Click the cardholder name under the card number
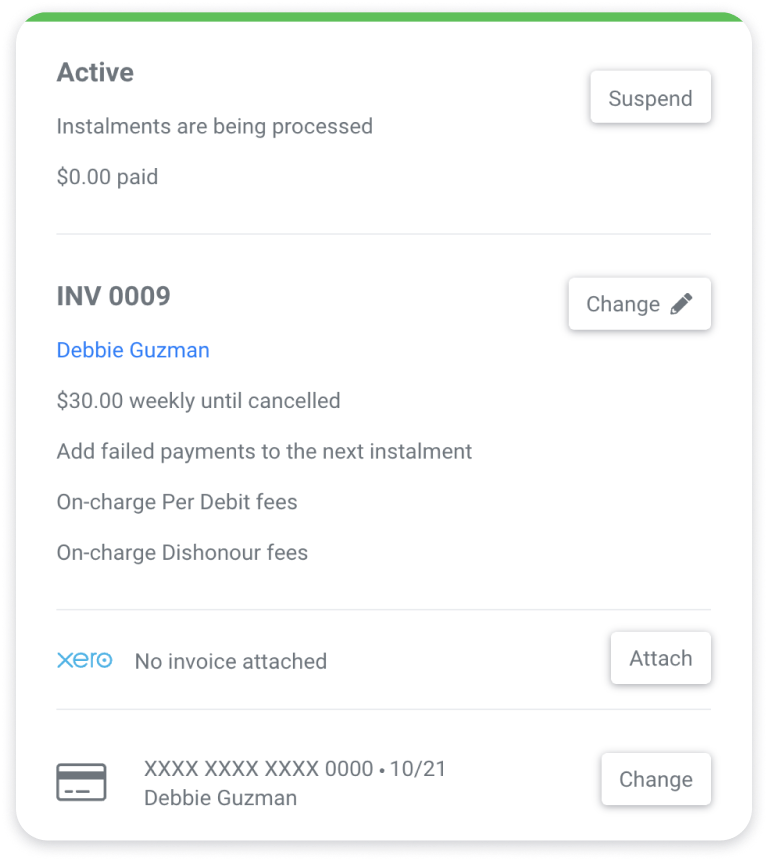 [220, 797]
